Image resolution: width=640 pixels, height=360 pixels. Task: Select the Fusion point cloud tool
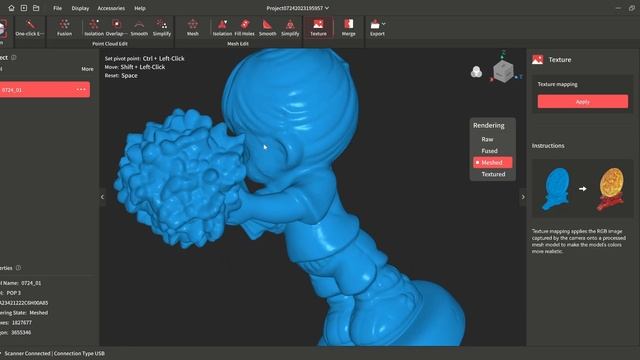click(64, 28)
